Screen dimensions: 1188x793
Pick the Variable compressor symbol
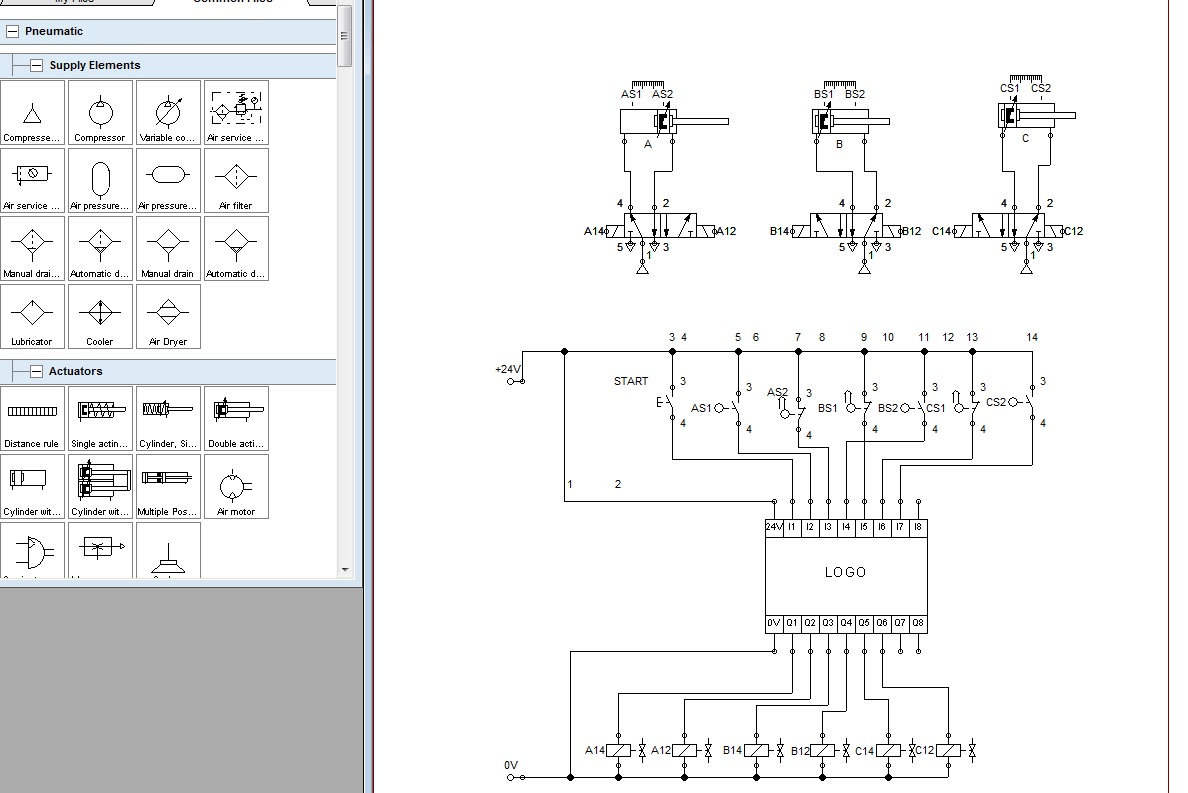(x=168, y=112)
